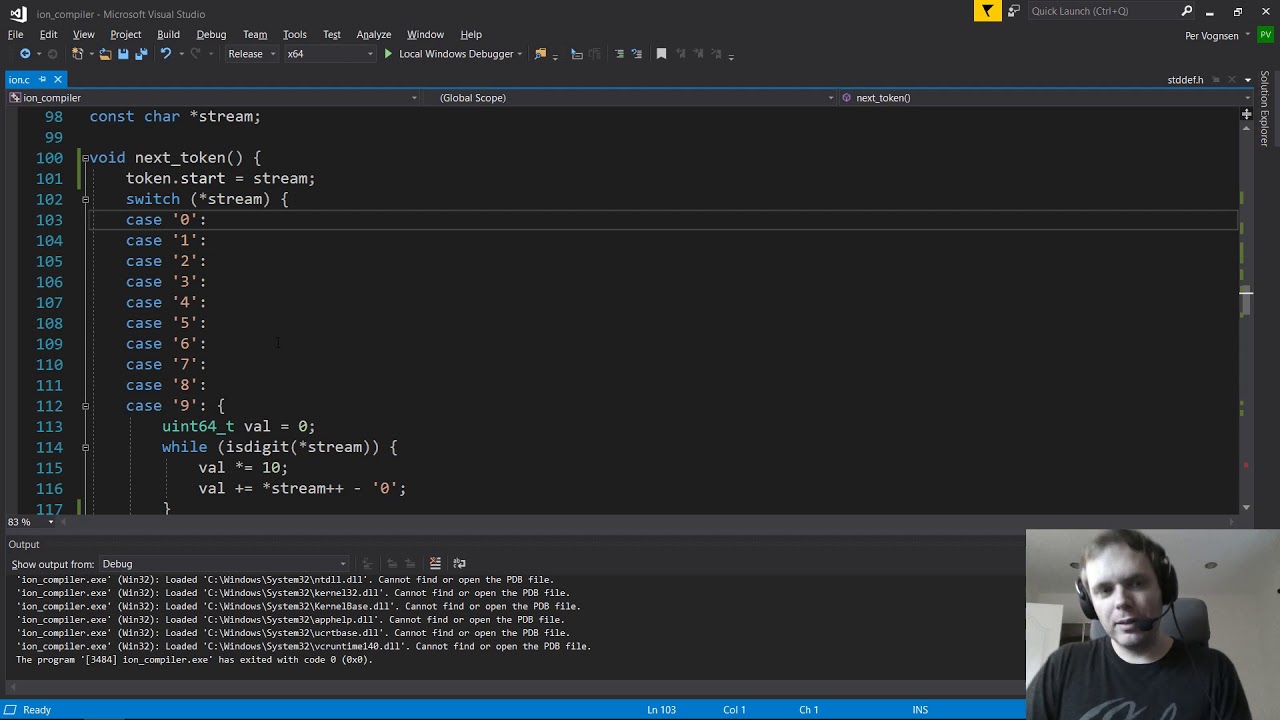Open the View menu

(84, 34)
